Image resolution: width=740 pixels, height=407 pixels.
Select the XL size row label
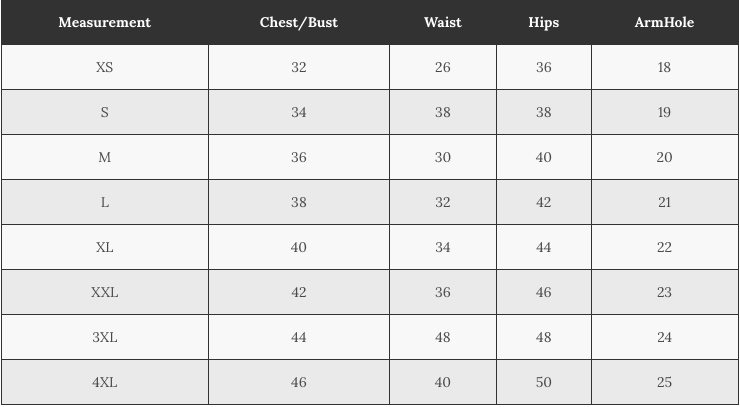pos(104,247)
